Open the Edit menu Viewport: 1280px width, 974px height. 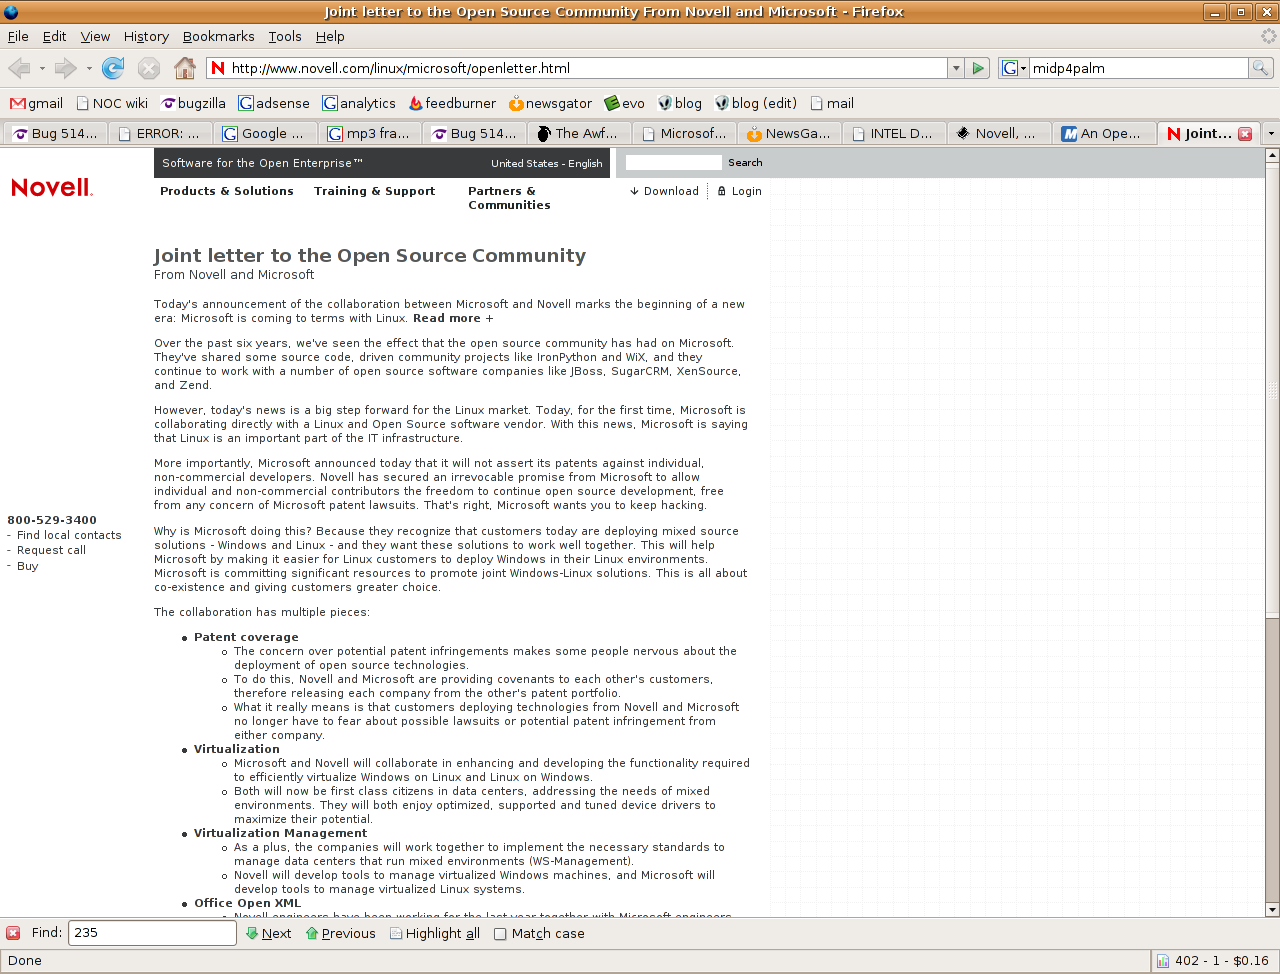(x=54, y=36)
